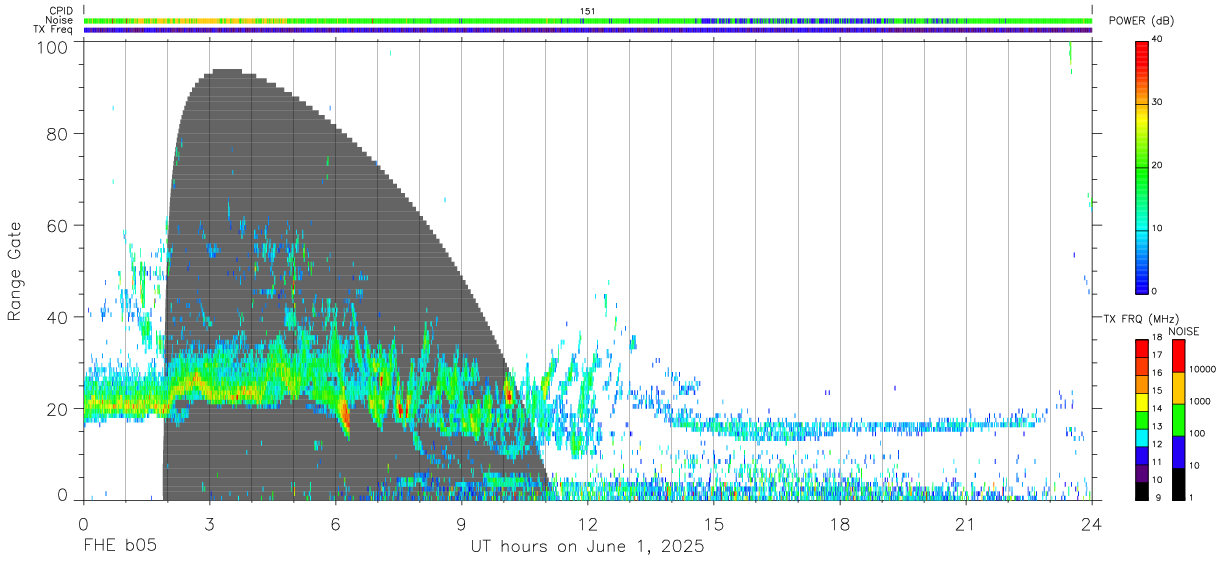The width and height of the screenshot is (1228, 567).
Task: Click the TX Freq indicator strip
Action: (588, 30)
